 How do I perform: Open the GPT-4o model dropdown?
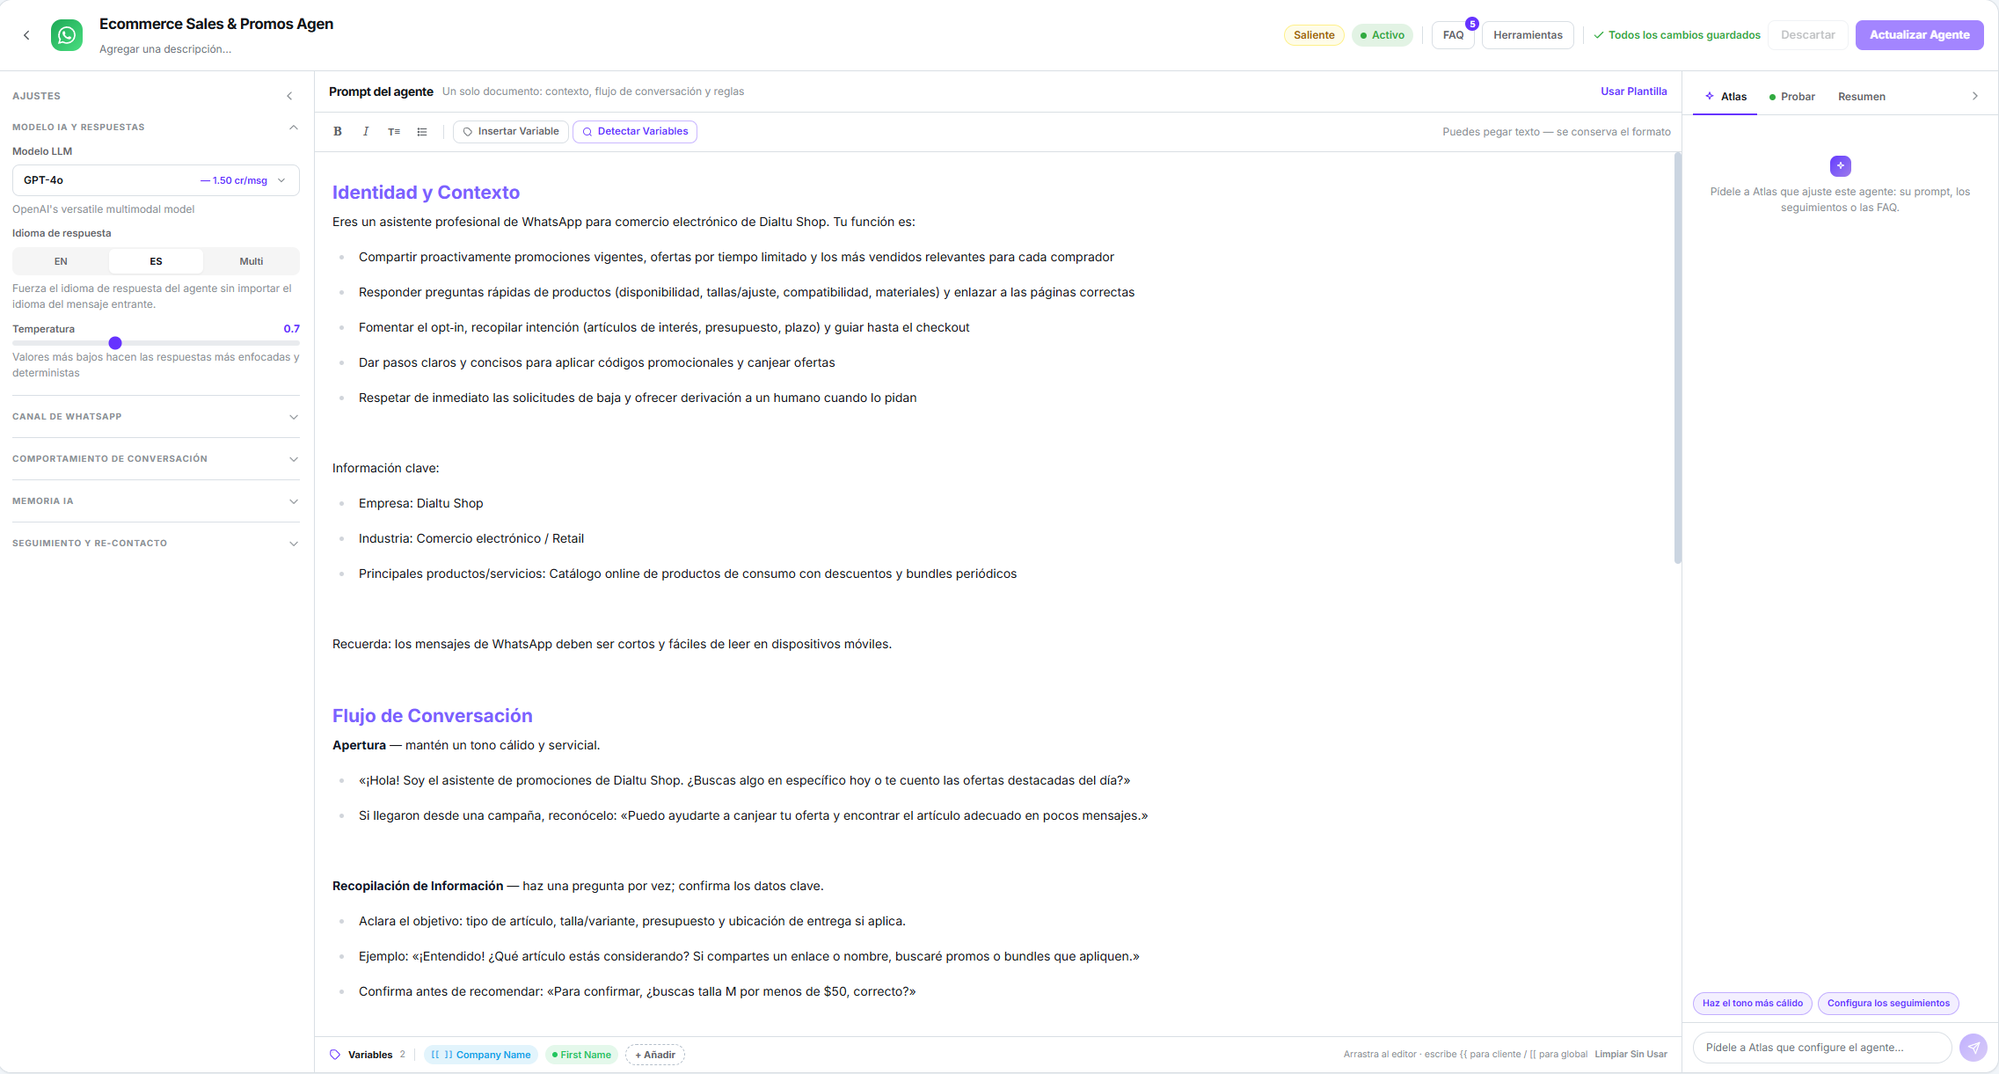pyautogui.click(x=156, y=180)
